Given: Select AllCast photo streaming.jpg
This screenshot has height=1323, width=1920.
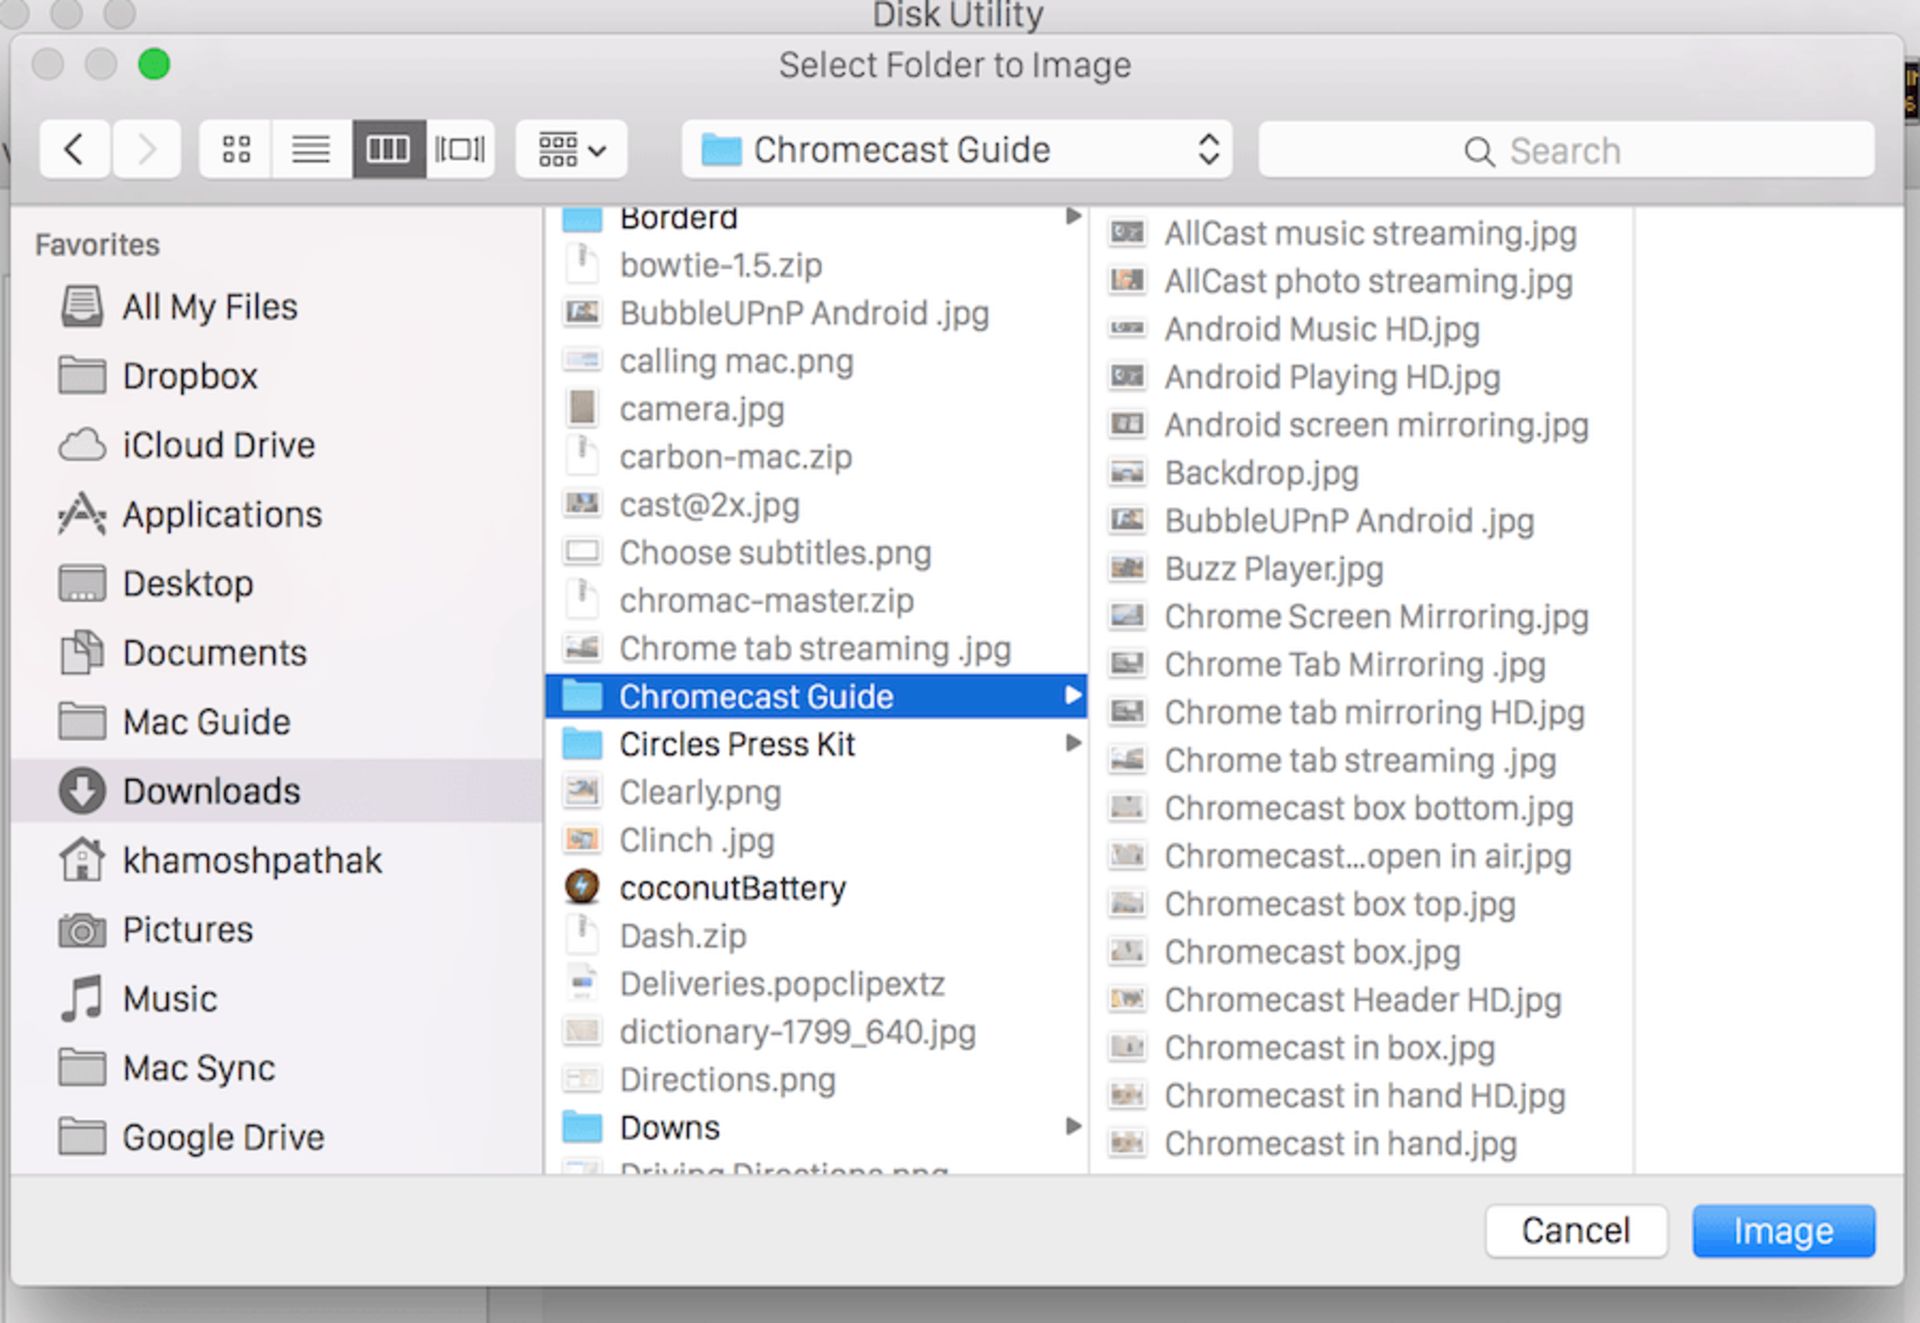Looking at the screenshot, I should coord(1361,281).
